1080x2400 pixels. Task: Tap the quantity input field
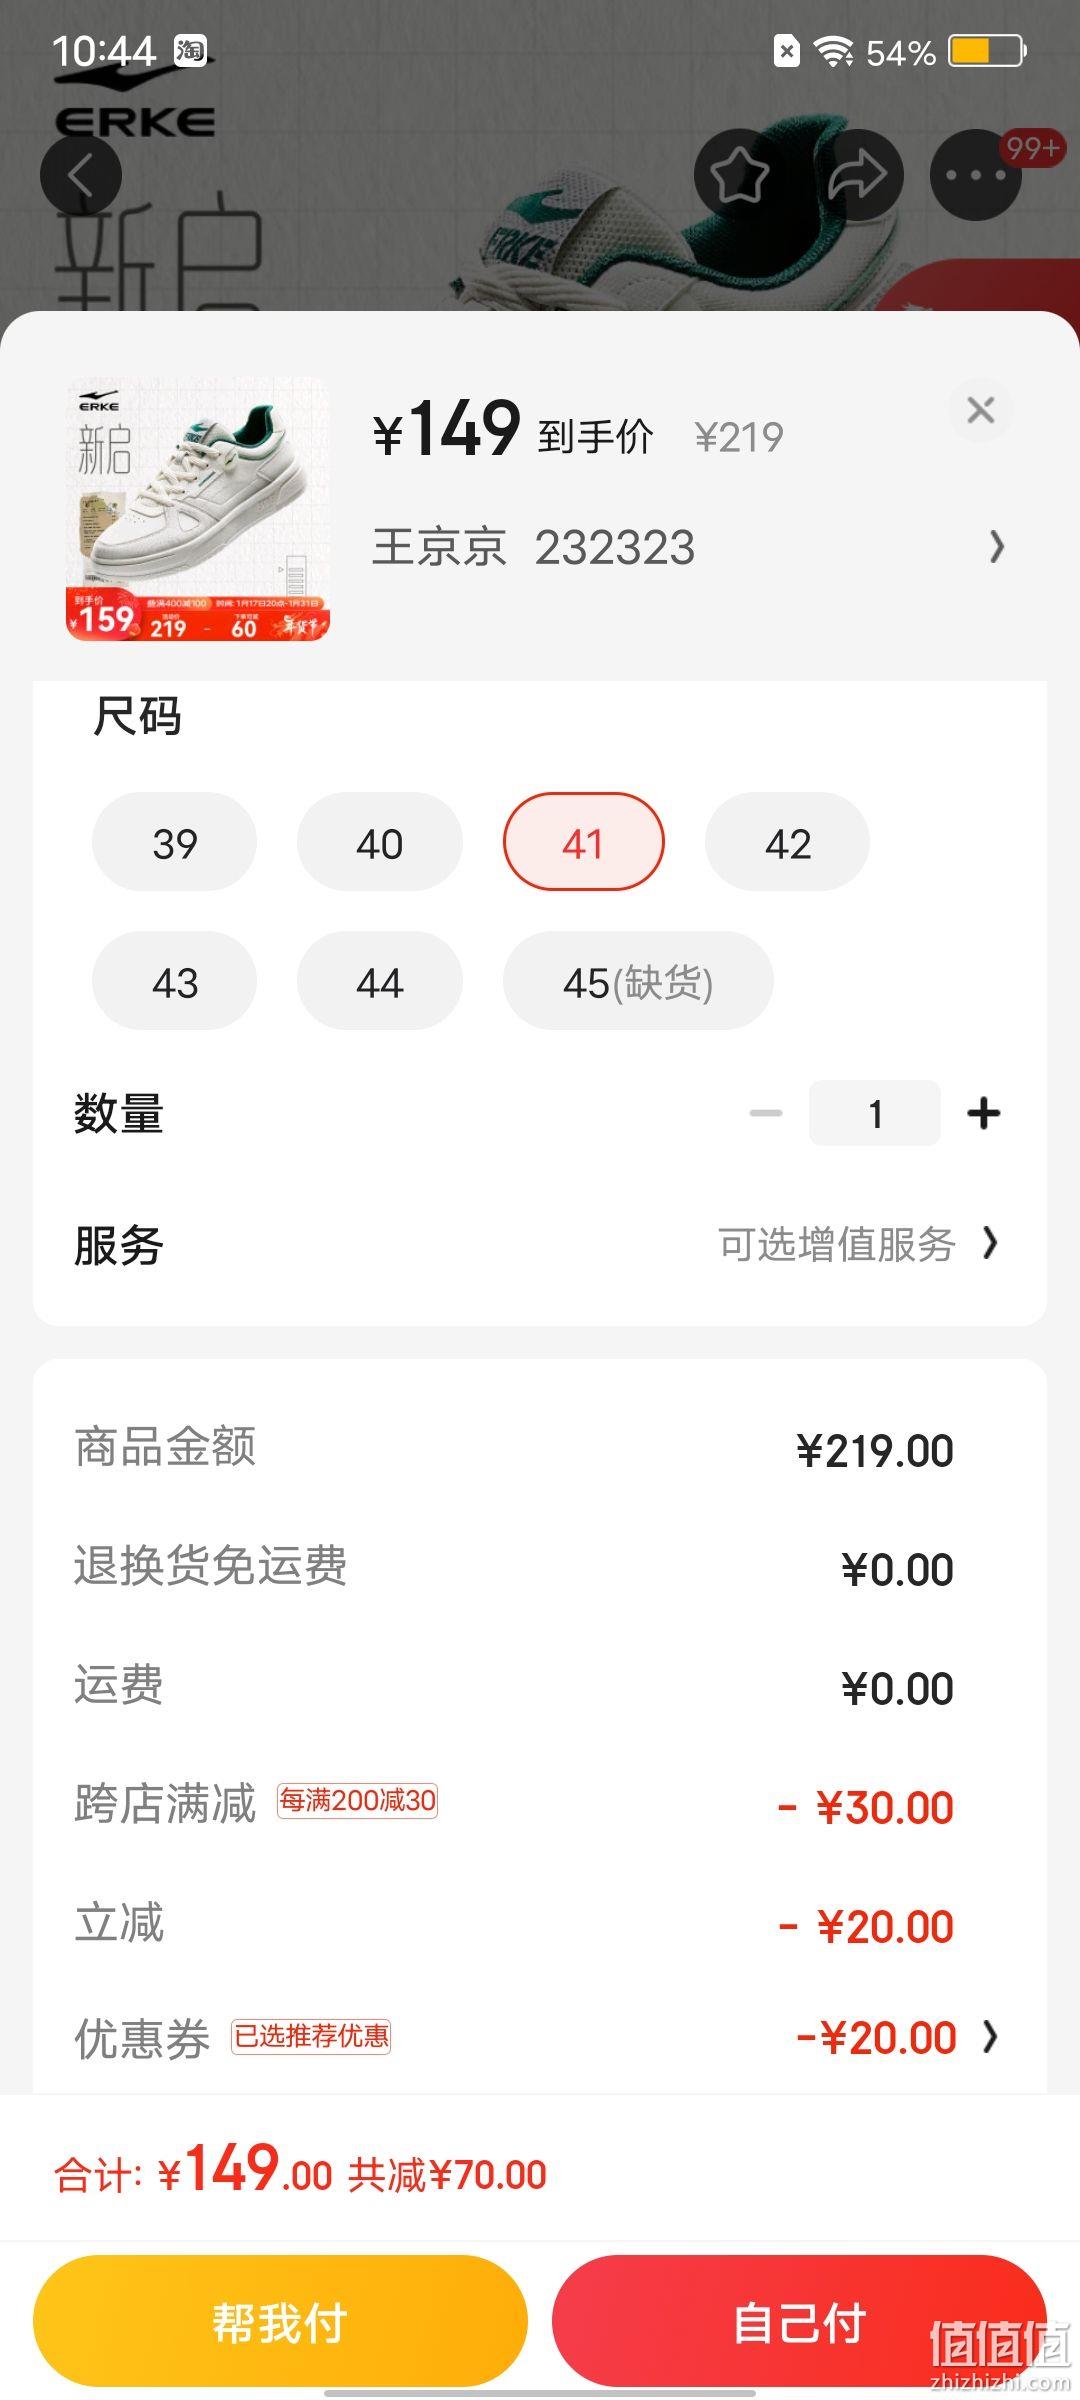point(875,1113)
